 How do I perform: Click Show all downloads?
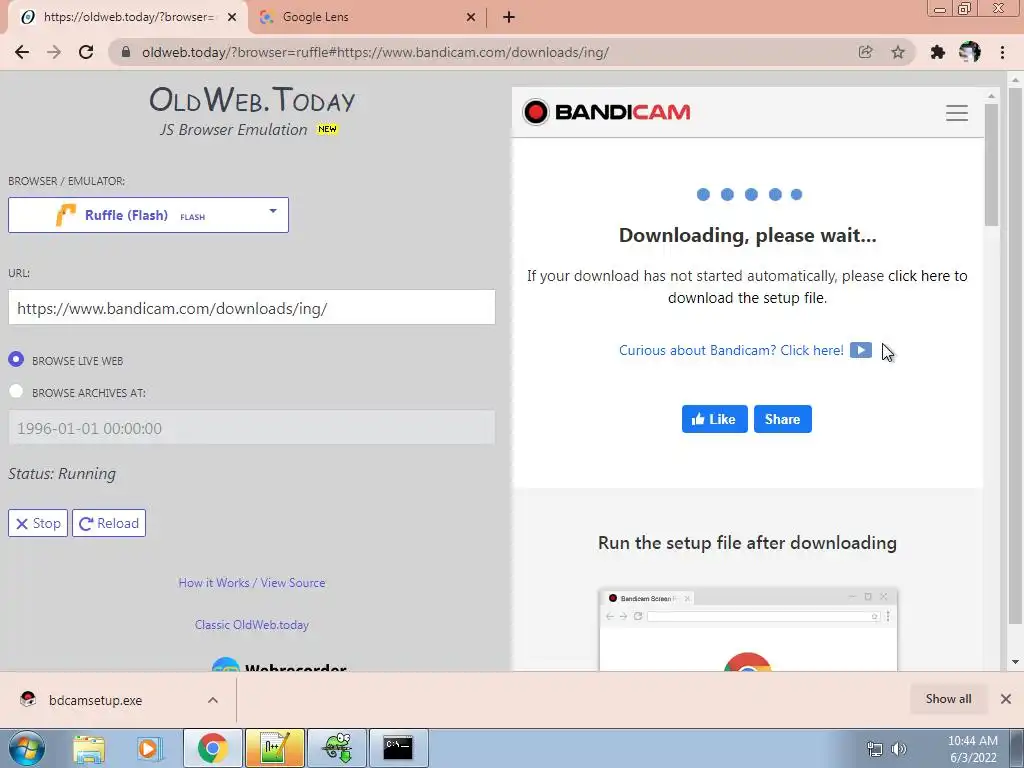[x=948, y=699]
